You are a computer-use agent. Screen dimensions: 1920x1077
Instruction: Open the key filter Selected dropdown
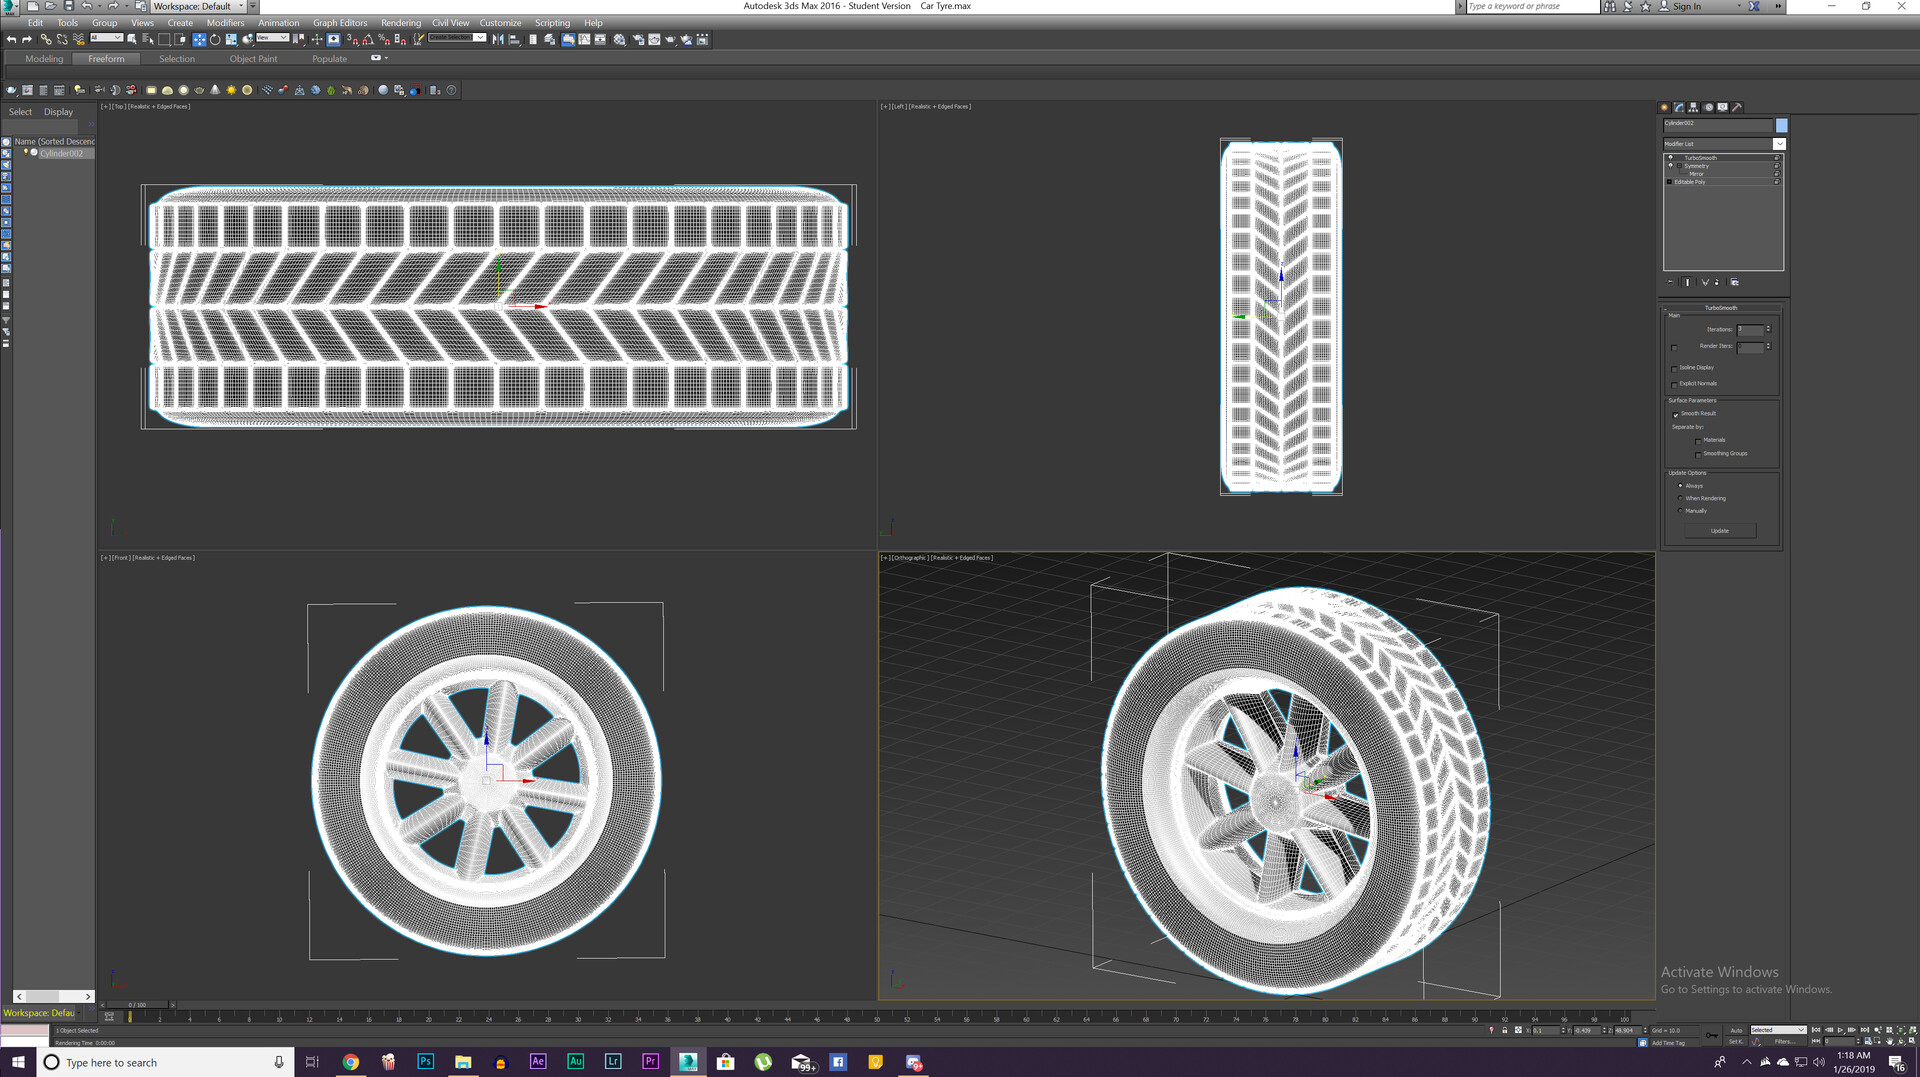coord(1778,1030)
